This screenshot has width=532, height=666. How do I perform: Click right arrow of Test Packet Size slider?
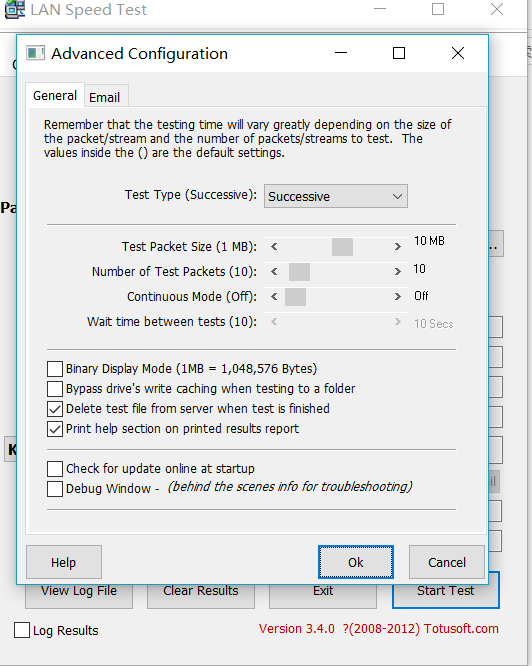[x=397, y=246]
